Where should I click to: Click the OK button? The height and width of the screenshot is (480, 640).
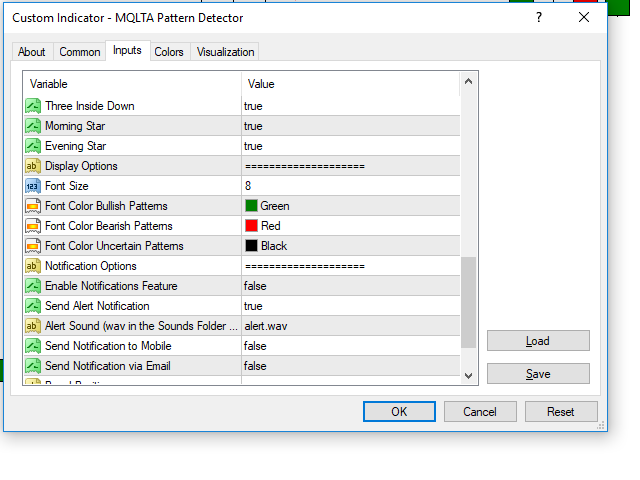pyautogui.click(x=399, y=412)
